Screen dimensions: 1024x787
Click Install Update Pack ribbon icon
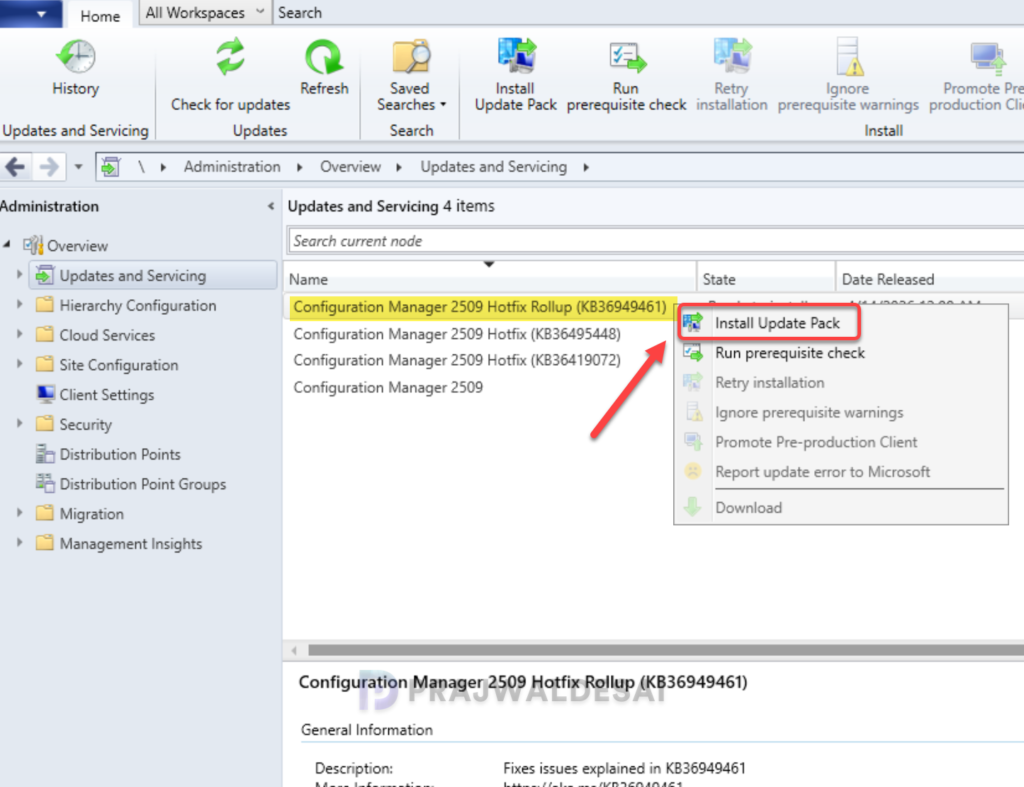515,74
